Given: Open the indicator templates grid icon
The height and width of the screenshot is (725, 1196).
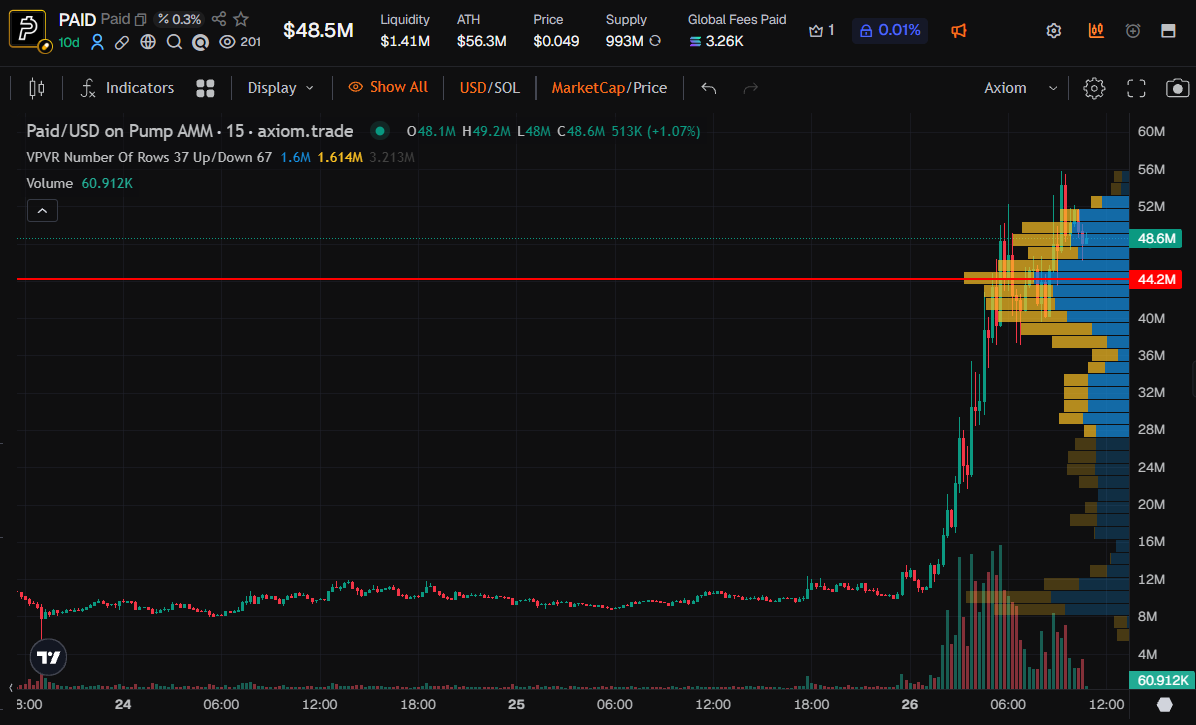Looking at the screenshot, I should [205, 88].
